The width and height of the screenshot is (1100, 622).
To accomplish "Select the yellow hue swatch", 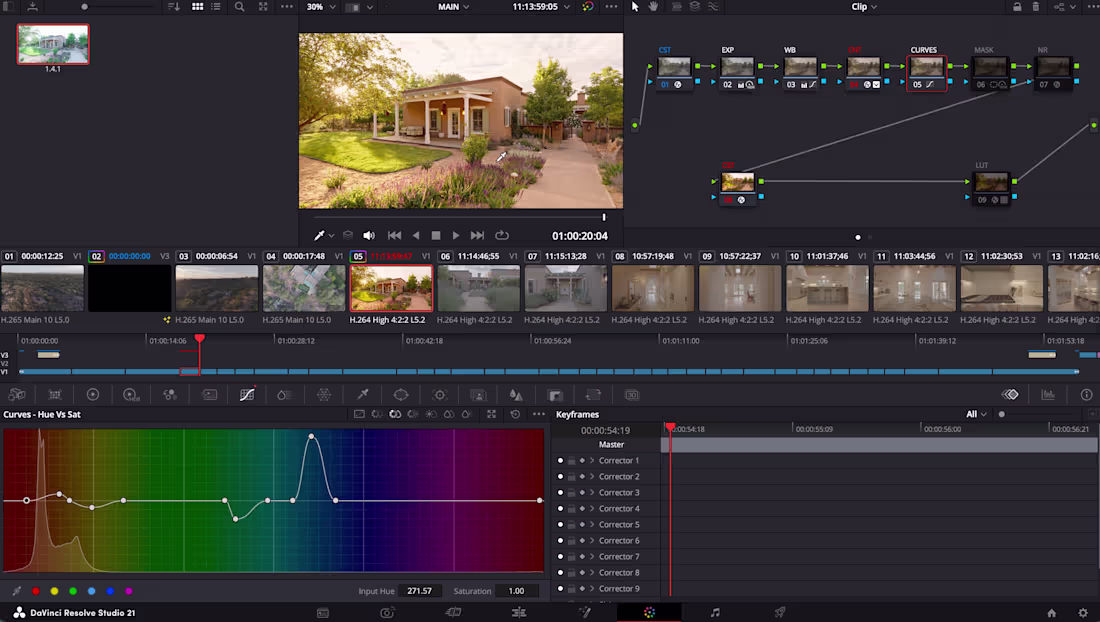I will (x=54, y=591).
